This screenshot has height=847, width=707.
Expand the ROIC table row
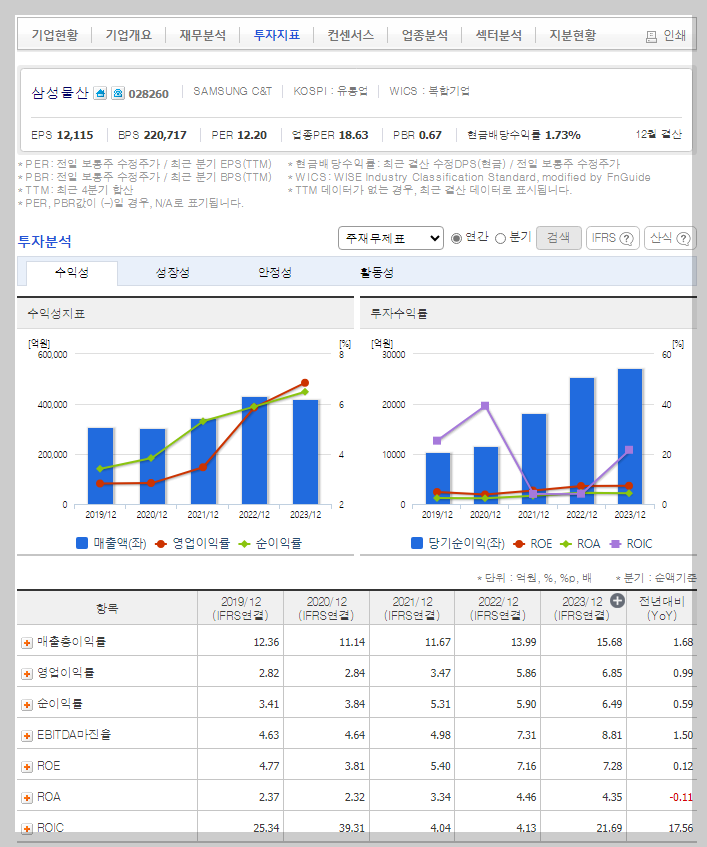pyautogui.click(x=26, y=829)
